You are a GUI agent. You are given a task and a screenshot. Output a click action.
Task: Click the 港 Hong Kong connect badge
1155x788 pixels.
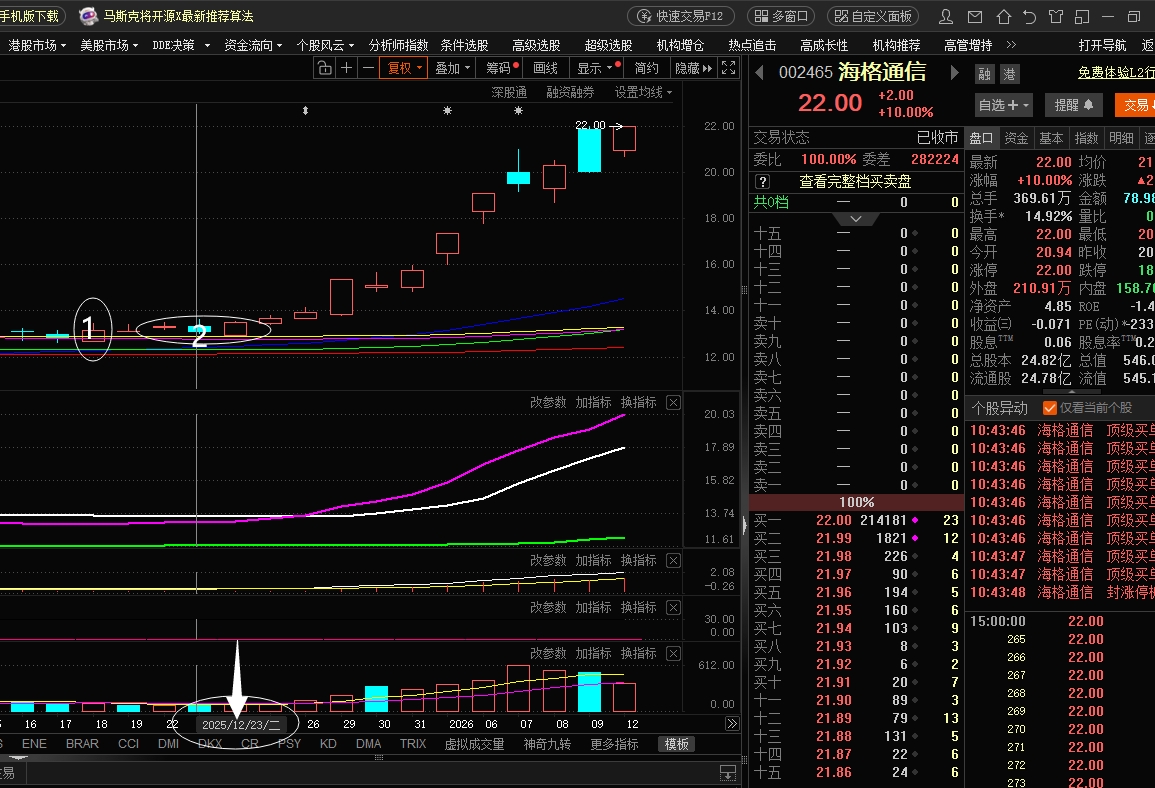pyautogui.click(x=1008, y=74)
